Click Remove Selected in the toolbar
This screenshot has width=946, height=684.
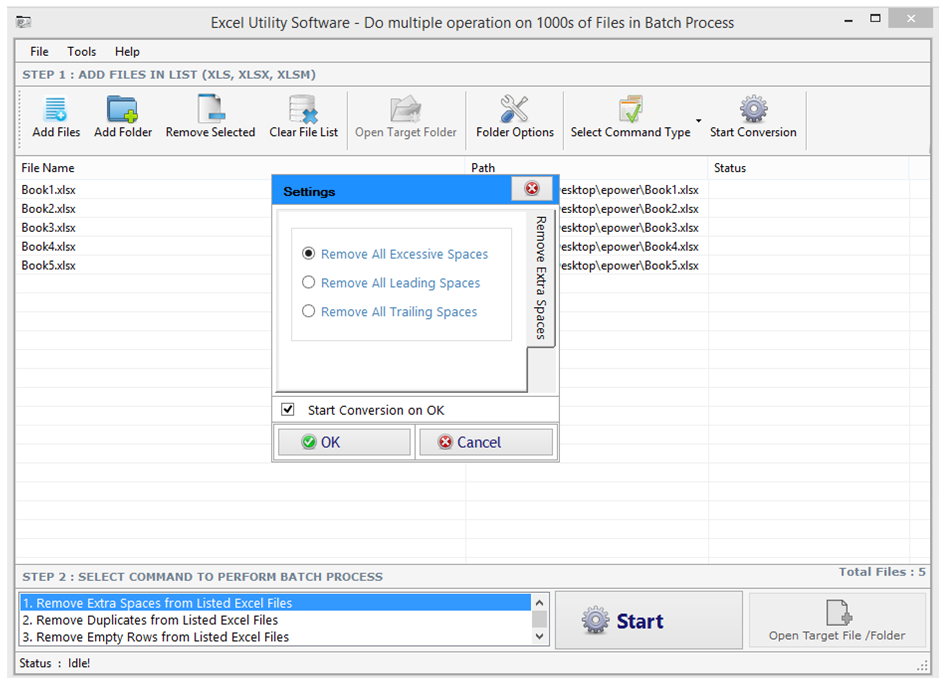coord(210,117)
